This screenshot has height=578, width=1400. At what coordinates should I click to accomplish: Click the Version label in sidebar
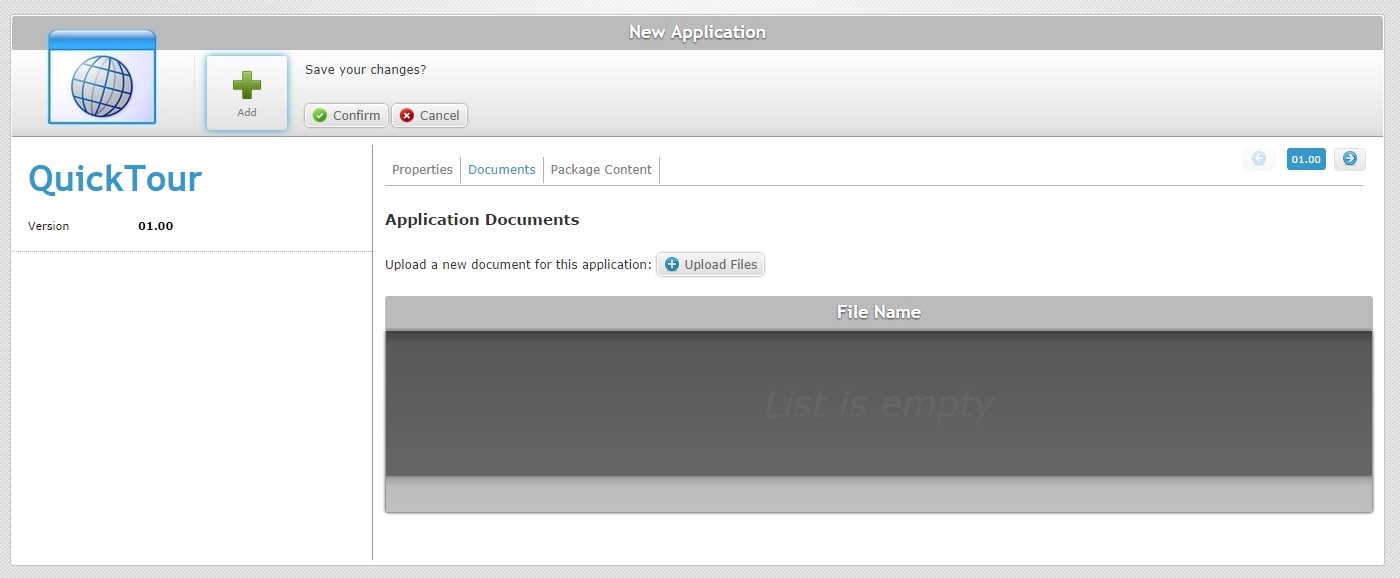[x=49, y=226]
